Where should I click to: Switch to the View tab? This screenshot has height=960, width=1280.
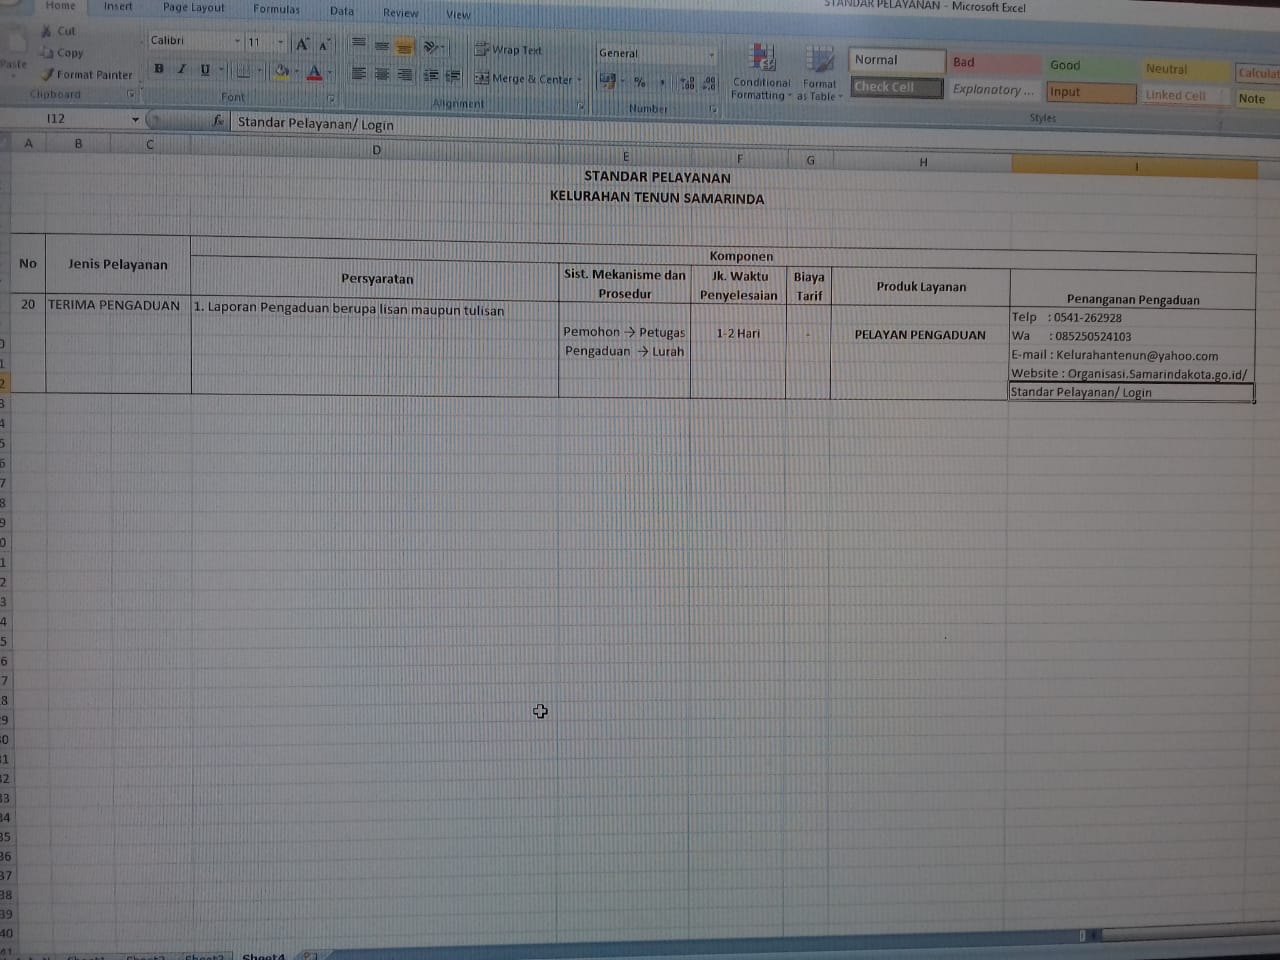[x=458, y=14]
